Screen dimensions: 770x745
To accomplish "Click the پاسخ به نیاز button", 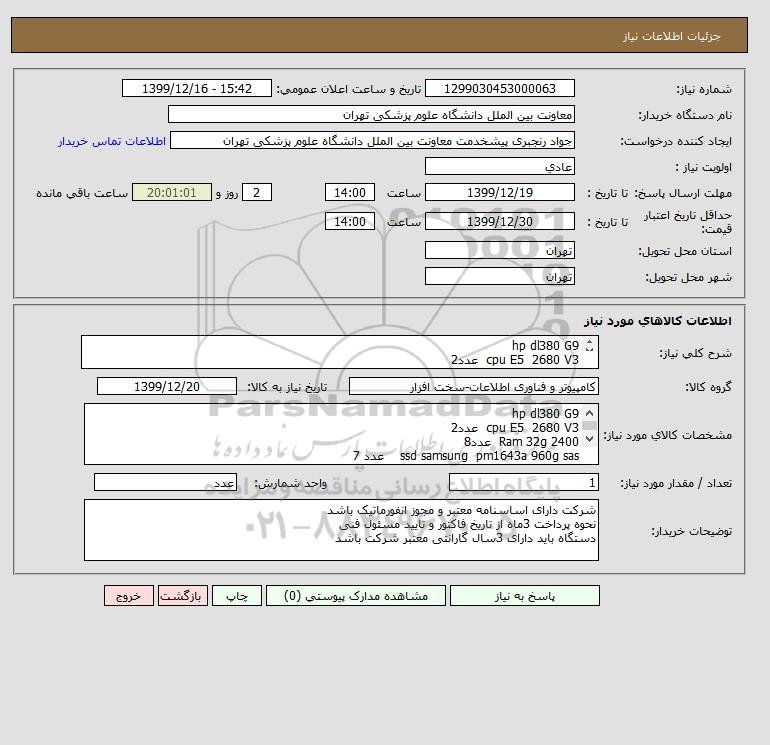I will click(x=524, y=596).
